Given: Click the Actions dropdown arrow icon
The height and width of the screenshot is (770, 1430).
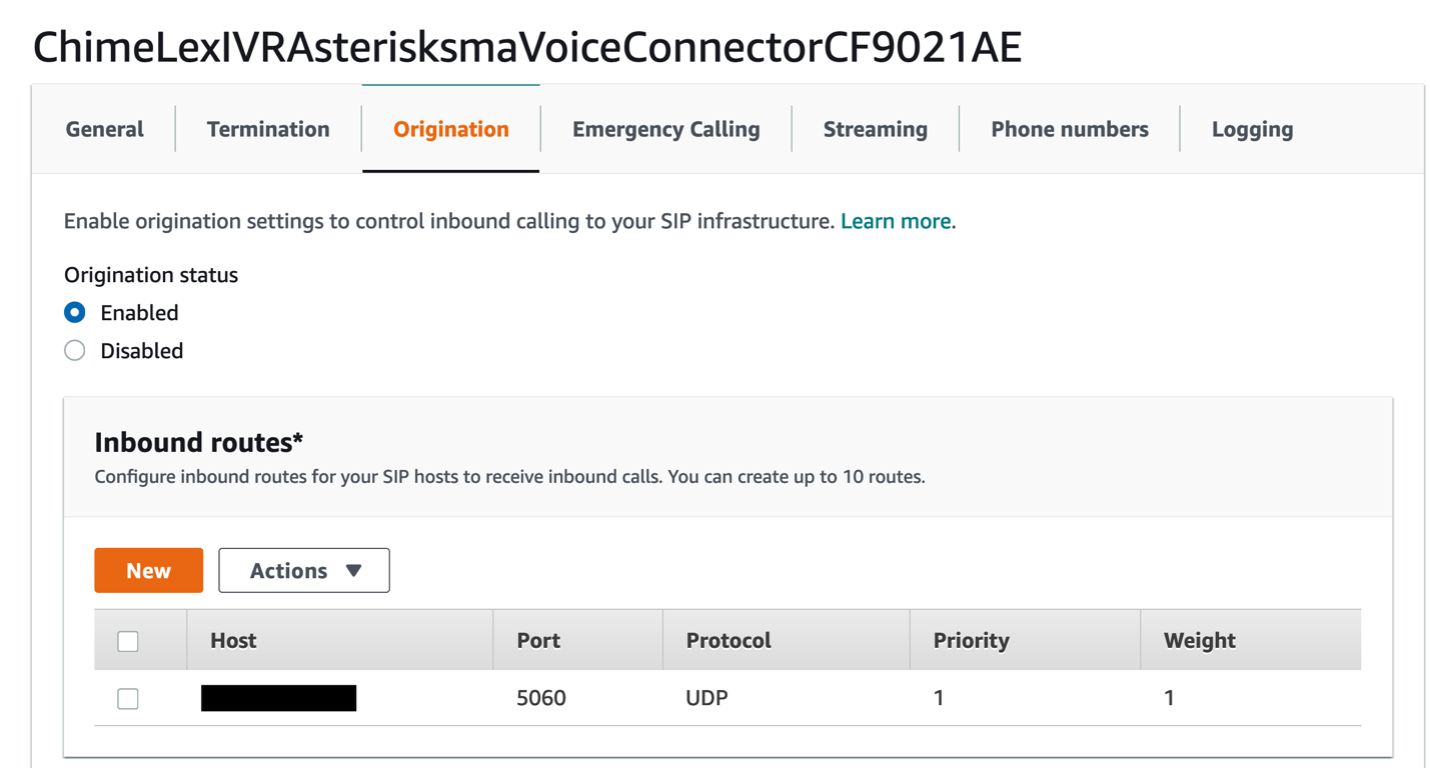Looking at the screenshot, I should point(353,571).
